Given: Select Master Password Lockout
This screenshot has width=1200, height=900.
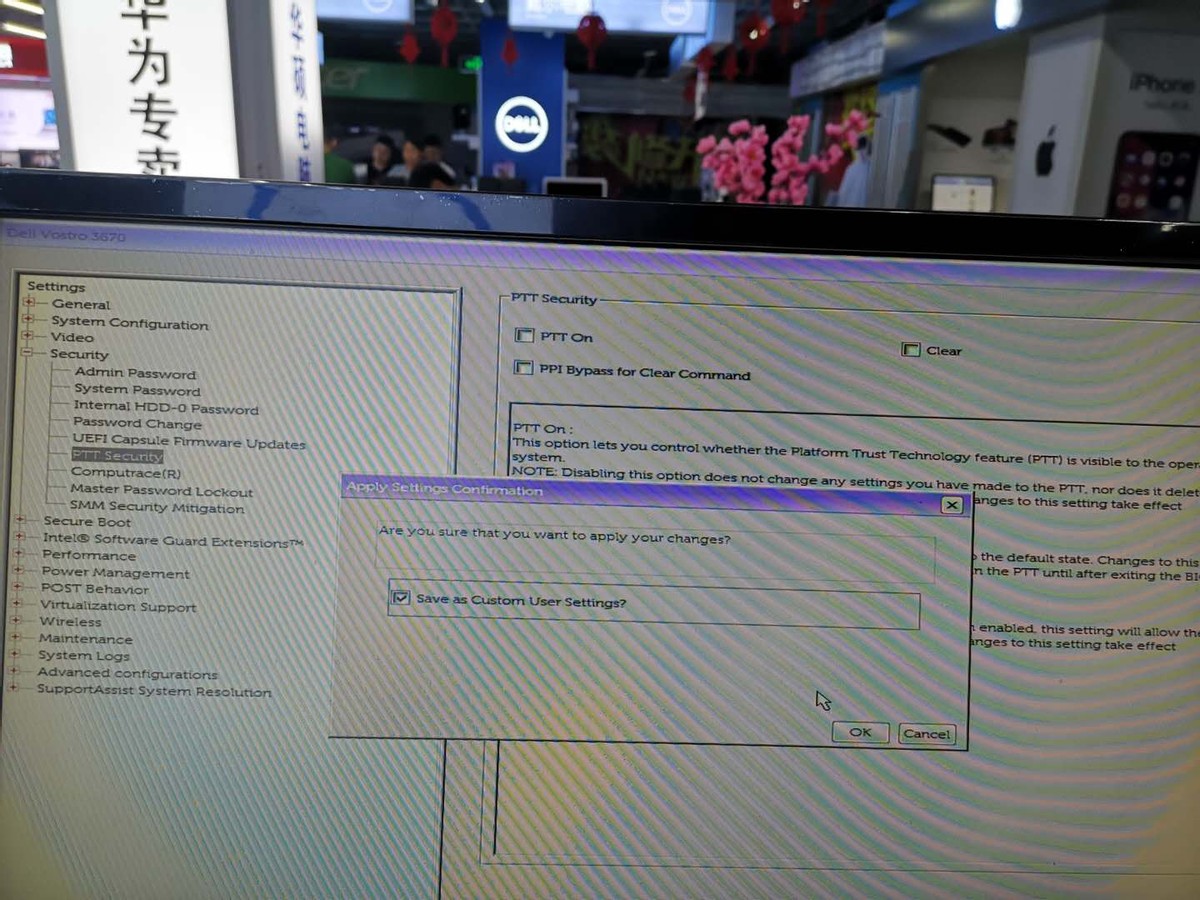Looking at the screenshot, I should pyautogui.click(x=161, y=491).
